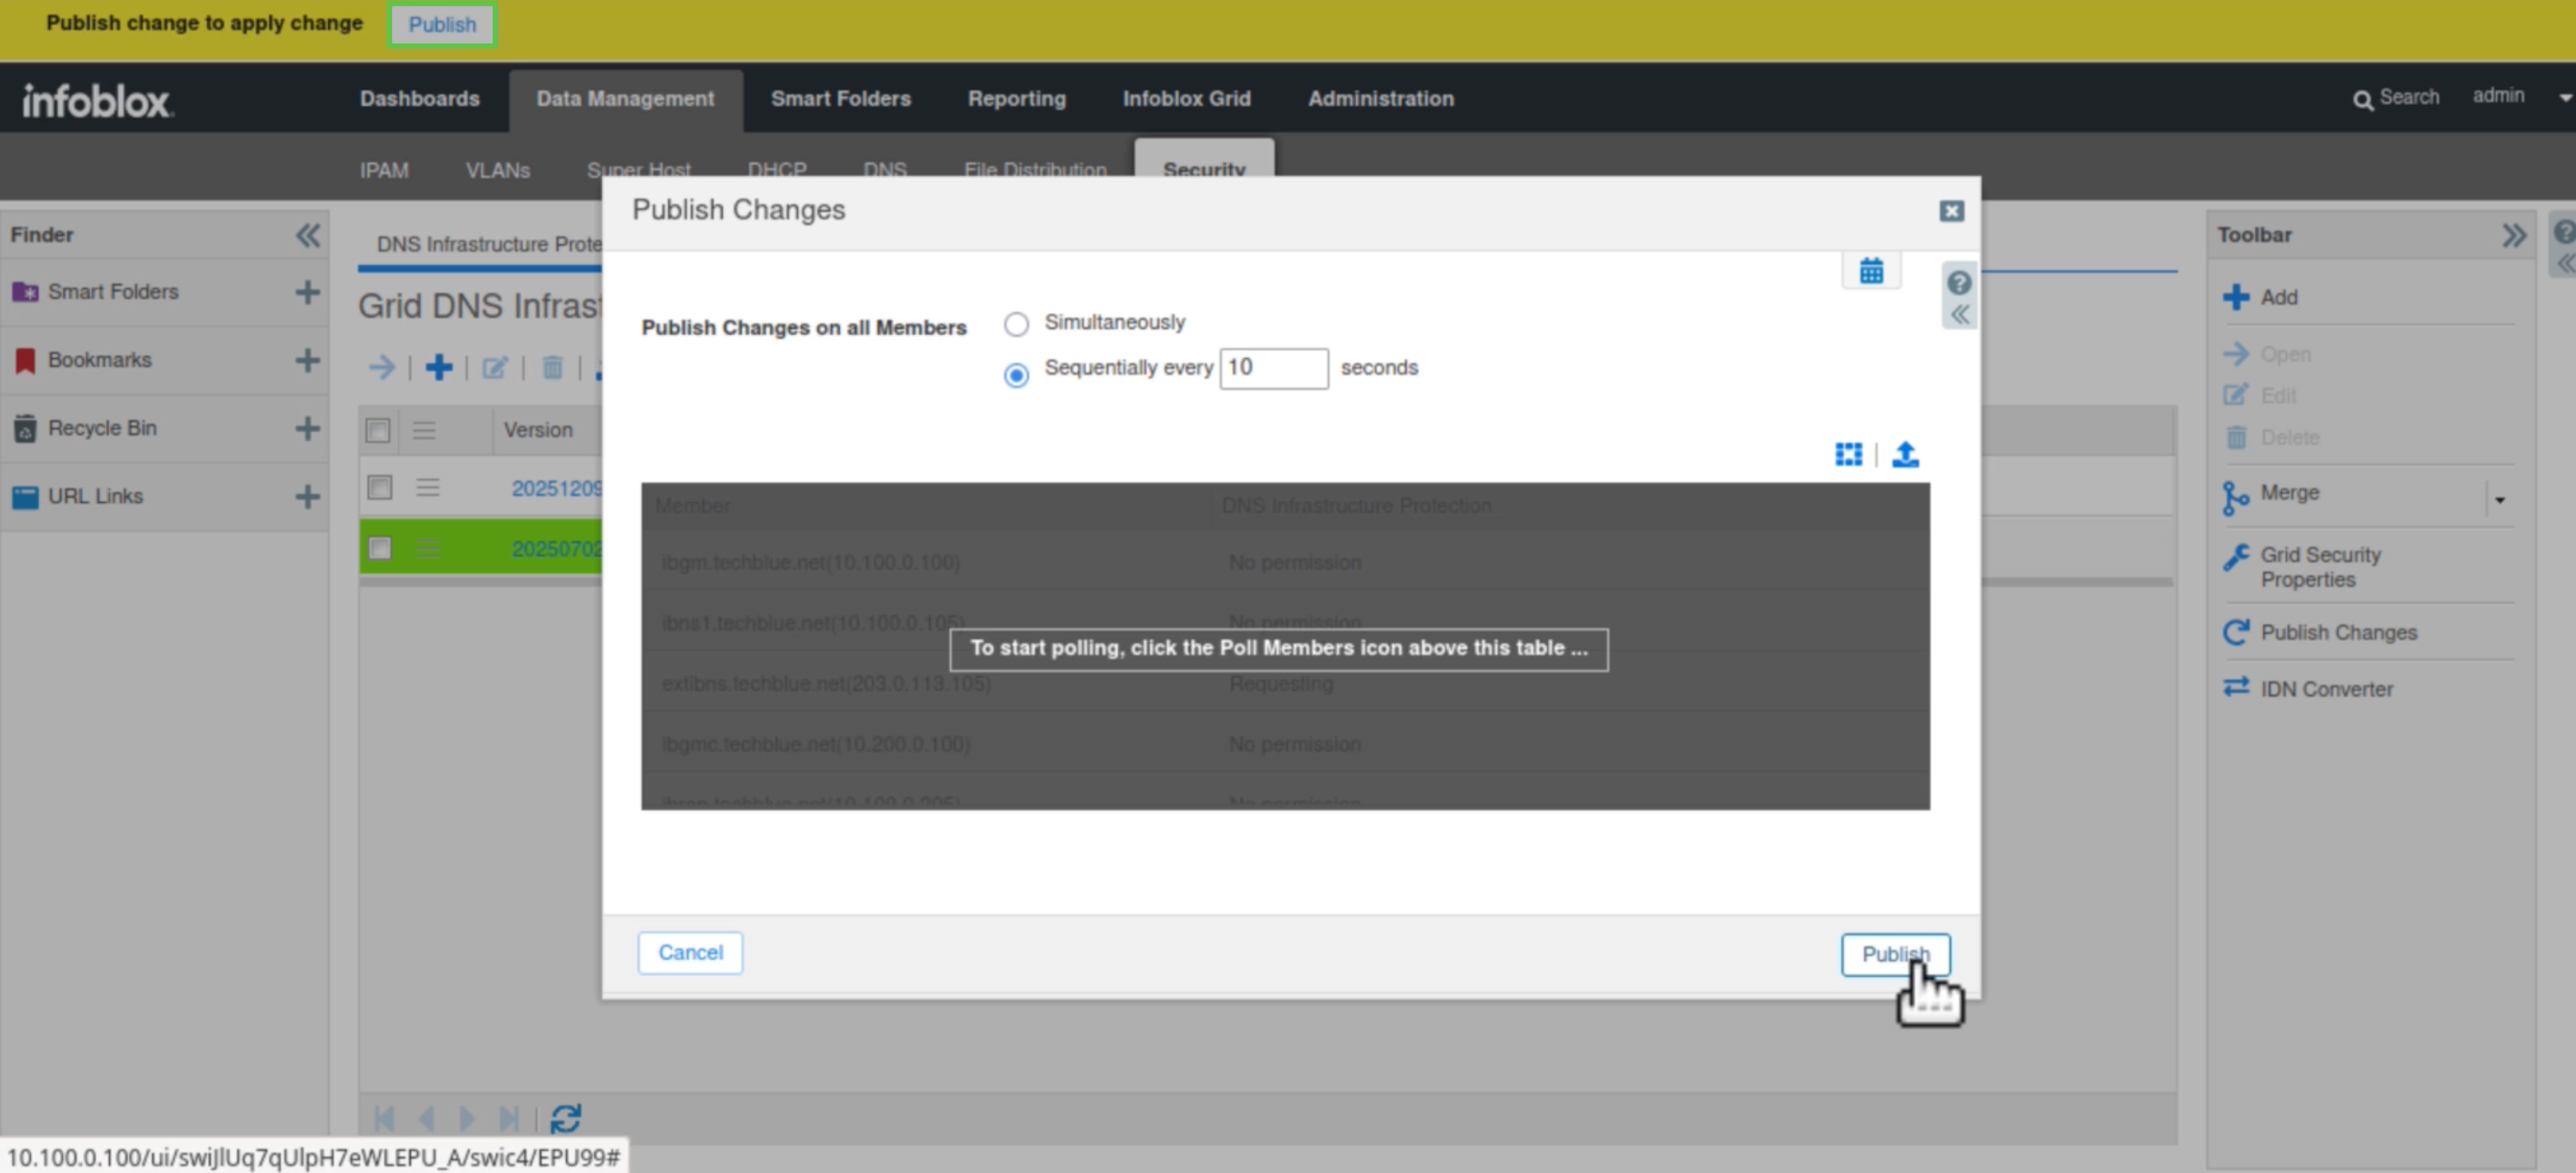Select the Sequentially every radio option
This screenshot has height=1173, width=2576.
1016,375
